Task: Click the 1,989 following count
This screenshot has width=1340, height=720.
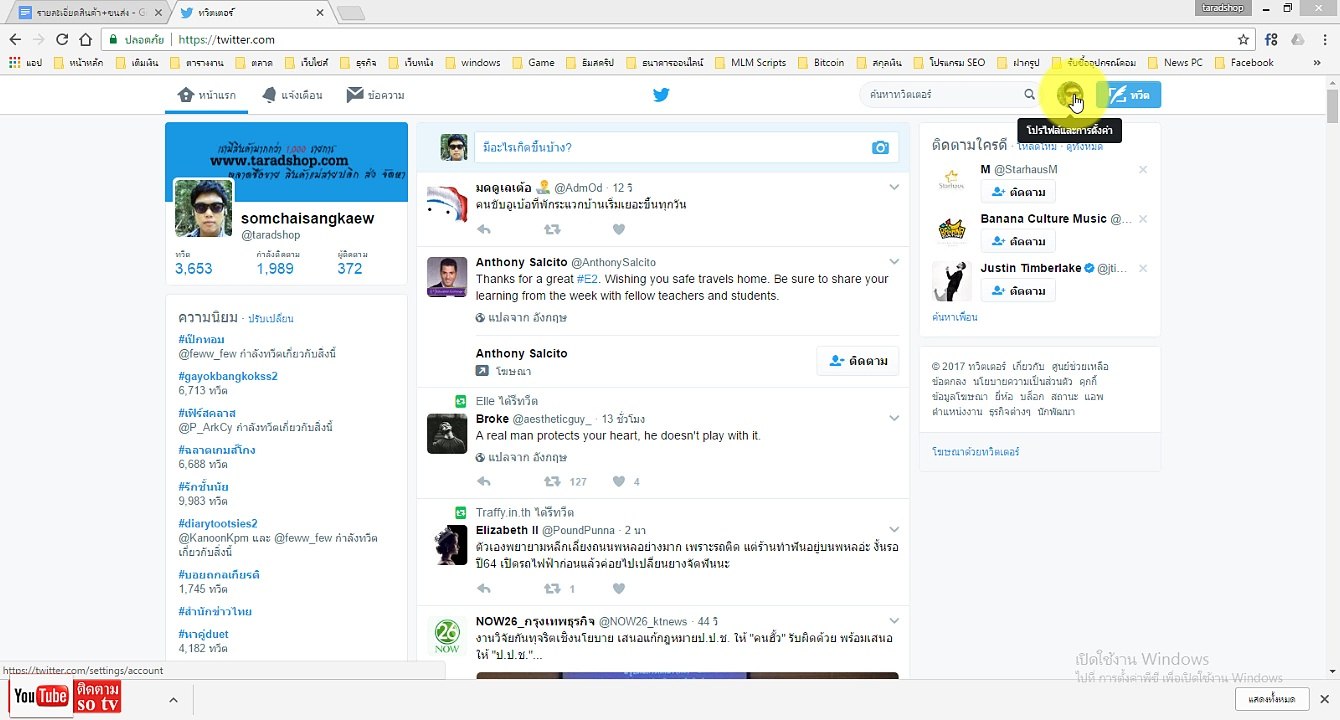Action: tap(275, 268)
